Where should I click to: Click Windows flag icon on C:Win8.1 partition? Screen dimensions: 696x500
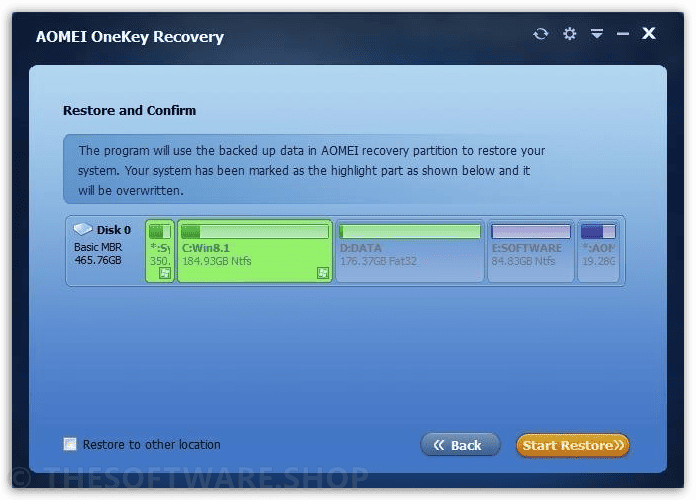(323, 273)
